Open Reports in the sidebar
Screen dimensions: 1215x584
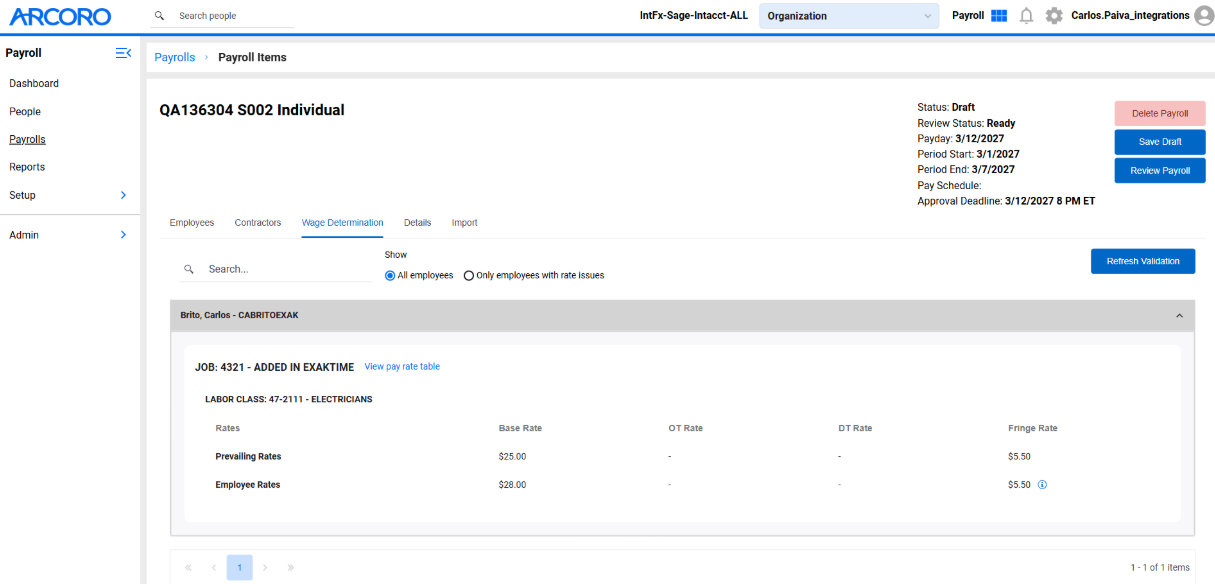tap(27, 167)
